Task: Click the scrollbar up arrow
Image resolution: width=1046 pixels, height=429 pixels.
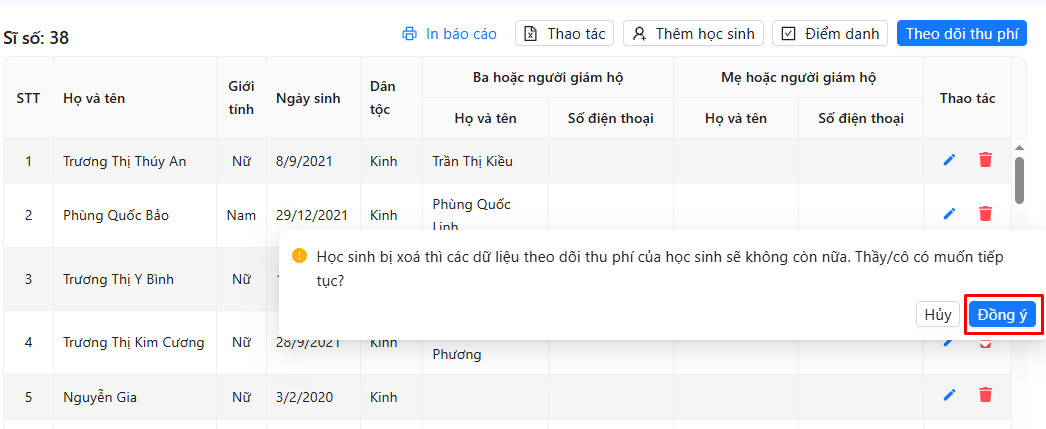Action: (1019, 147)
